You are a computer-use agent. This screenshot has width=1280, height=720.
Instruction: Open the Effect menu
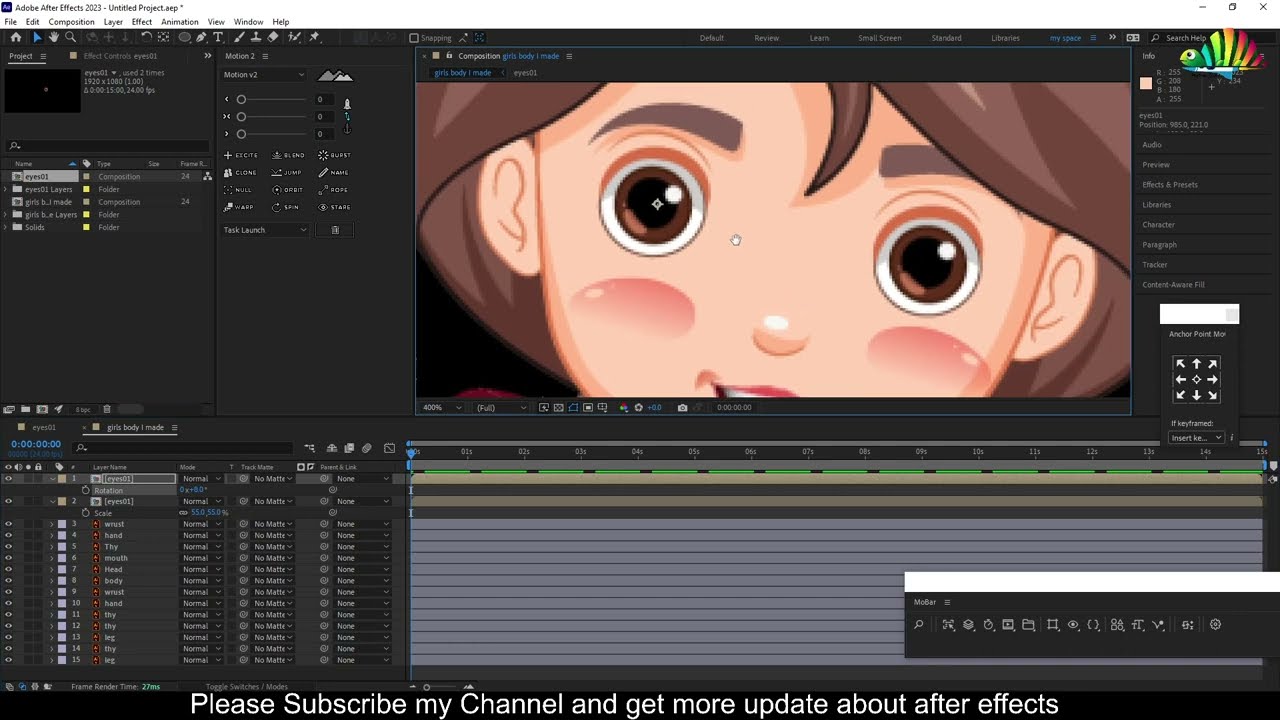[x=142, y=22]
